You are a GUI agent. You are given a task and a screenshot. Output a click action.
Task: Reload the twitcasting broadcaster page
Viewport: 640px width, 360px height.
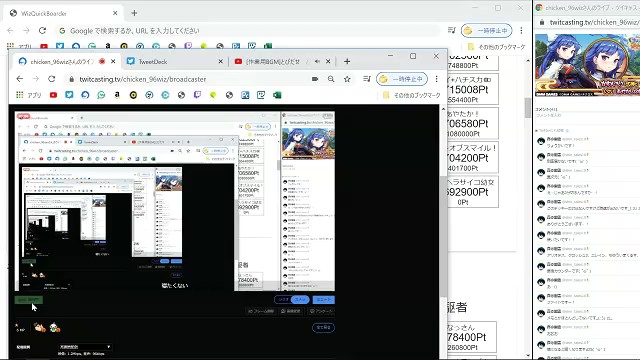[x=51, y=79]
